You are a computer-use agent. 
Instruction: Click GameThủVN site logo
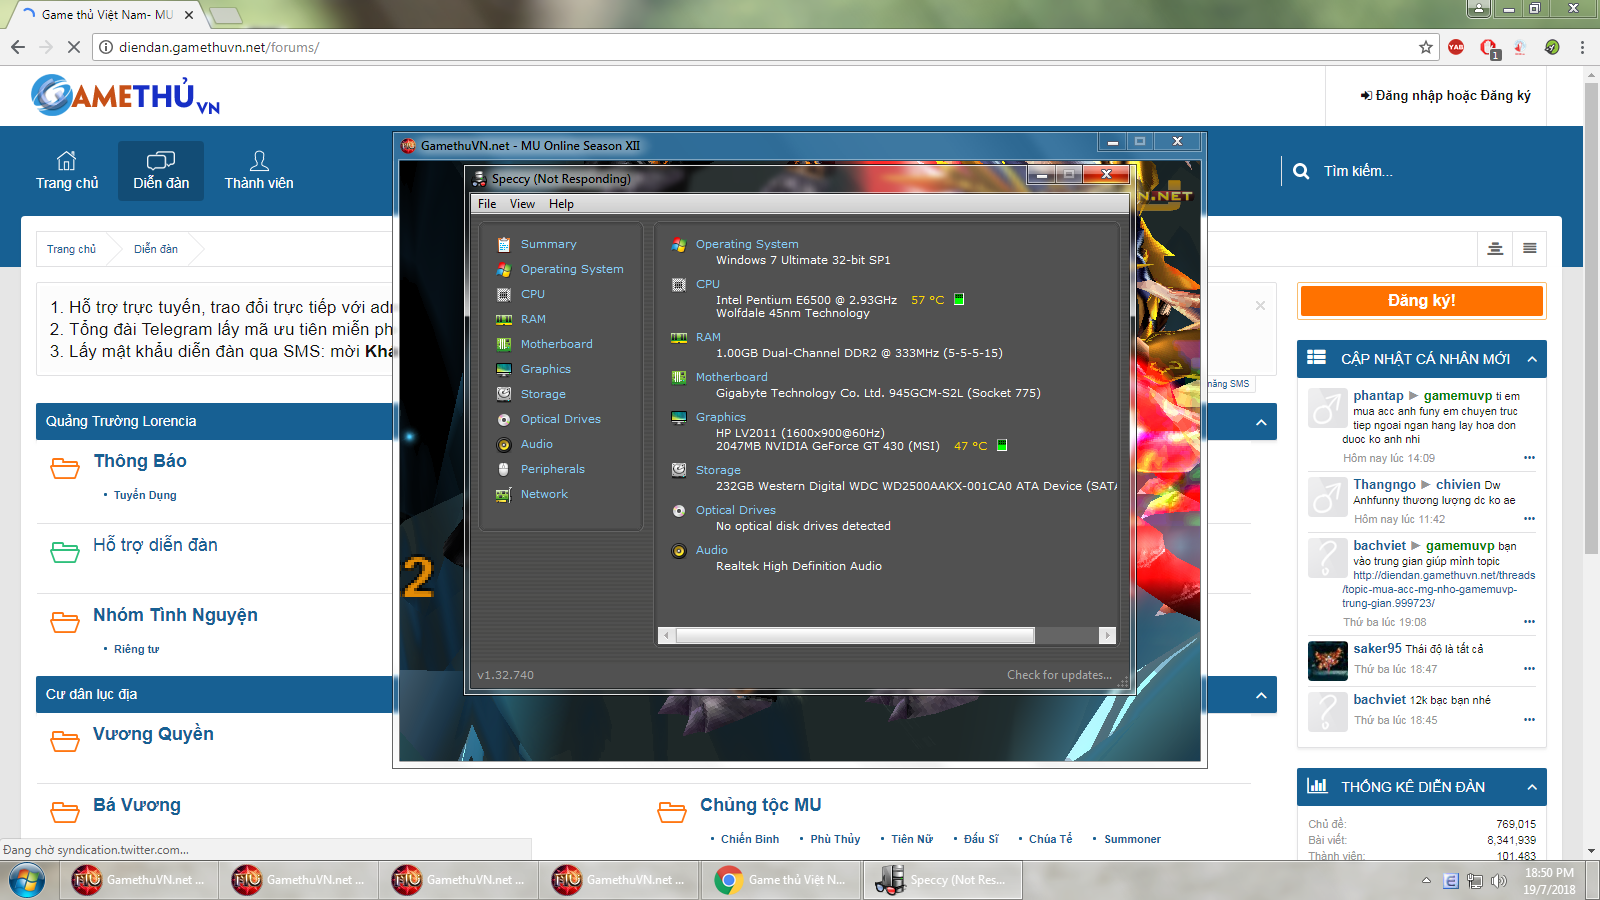pos(125,96)
